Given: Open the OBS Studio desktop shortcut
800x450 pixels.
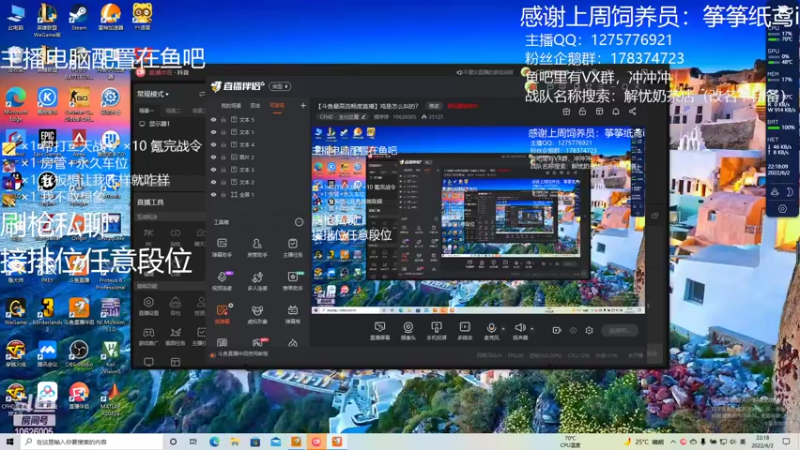Looking at the screenshot, I should tap(79, 354).
